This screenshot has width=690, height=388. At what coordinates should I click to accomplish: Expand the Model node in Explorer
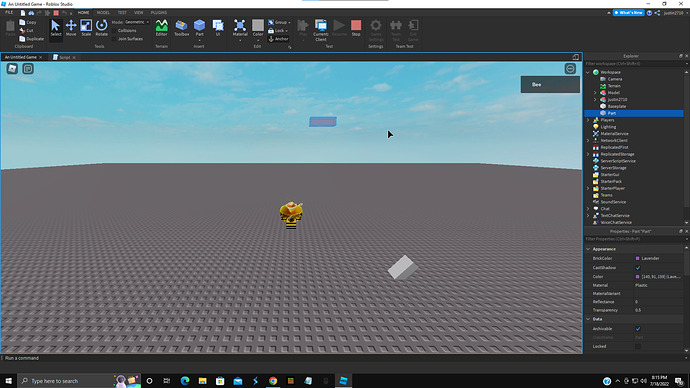pos(595,93)
